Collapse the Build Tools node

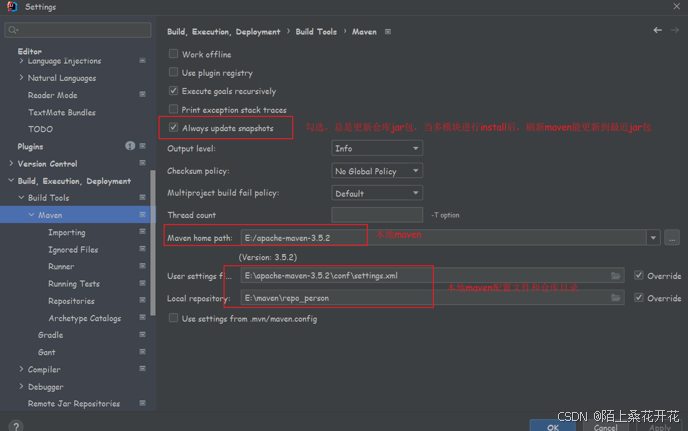click(21, 198)
